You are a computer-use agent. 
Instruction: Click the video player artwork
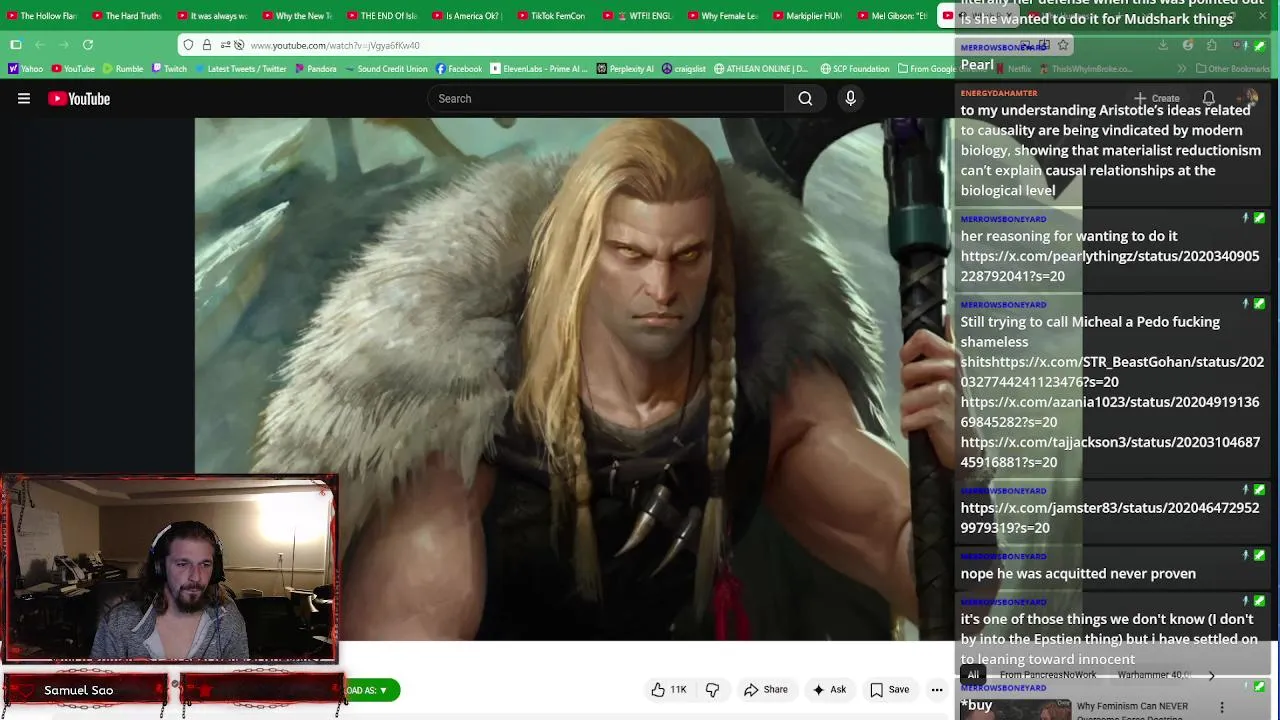pos(575,378)
